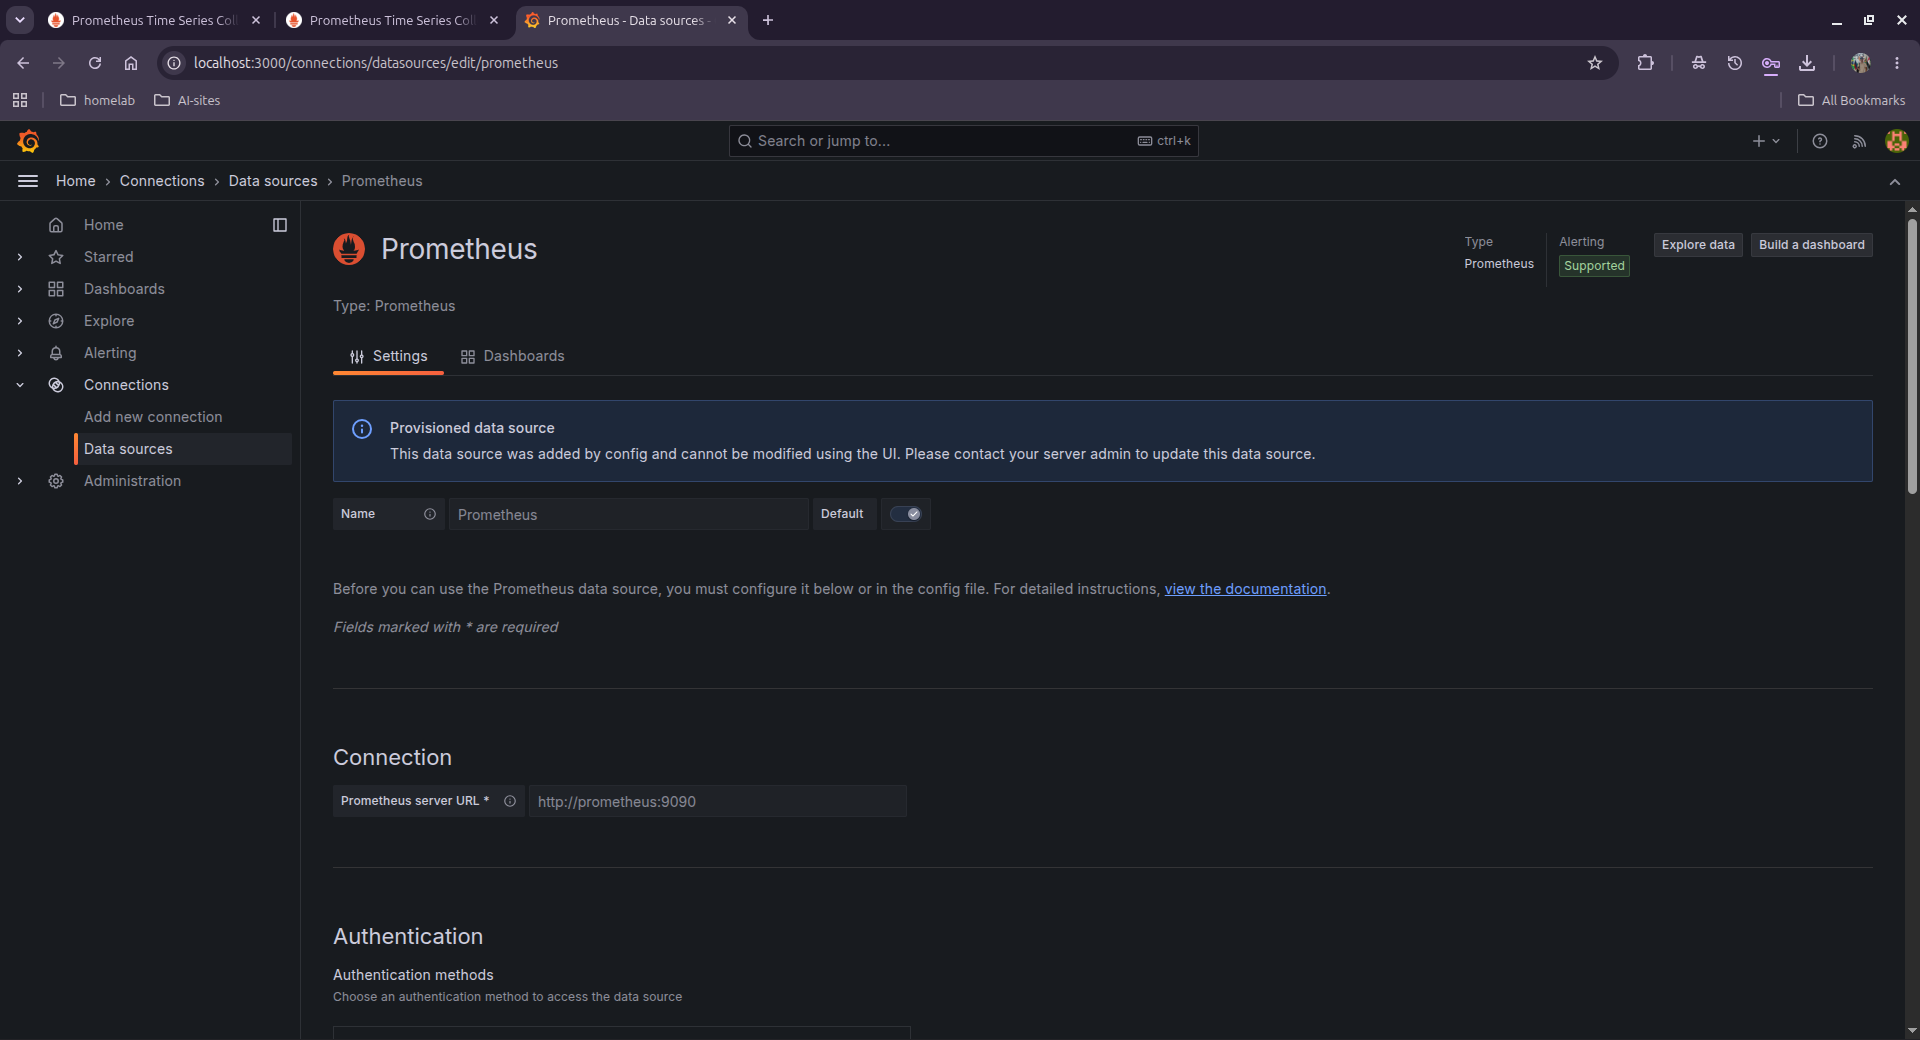Collapse the Connections sidebar section

[x=20, y=385]
